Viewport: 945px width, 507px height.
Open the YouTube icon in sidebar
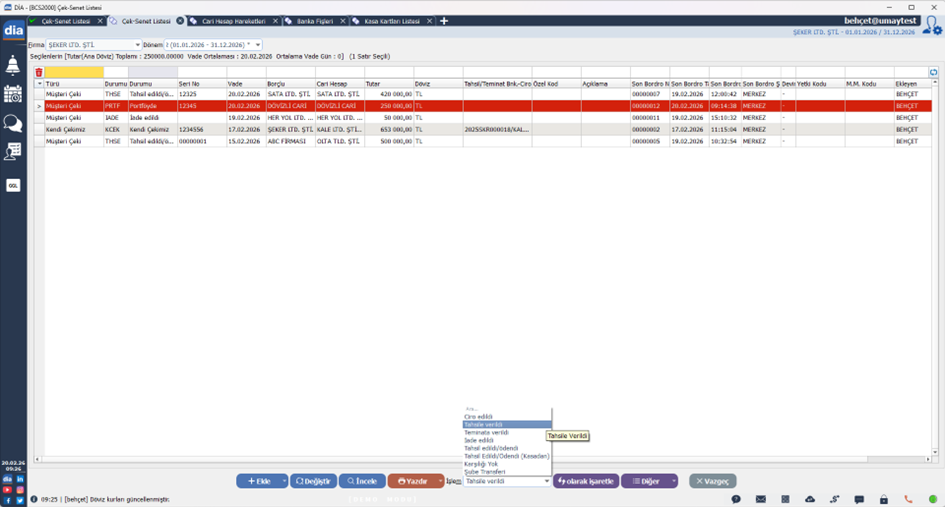point(7,490)
